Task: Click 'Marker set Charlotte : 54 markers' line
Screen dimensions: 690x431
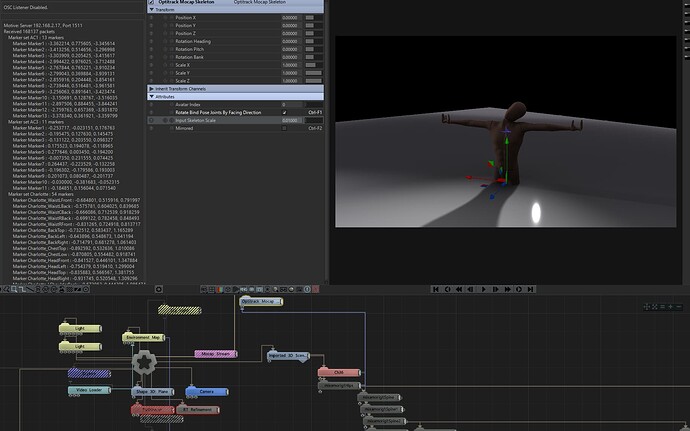Action: pos(41,194)
